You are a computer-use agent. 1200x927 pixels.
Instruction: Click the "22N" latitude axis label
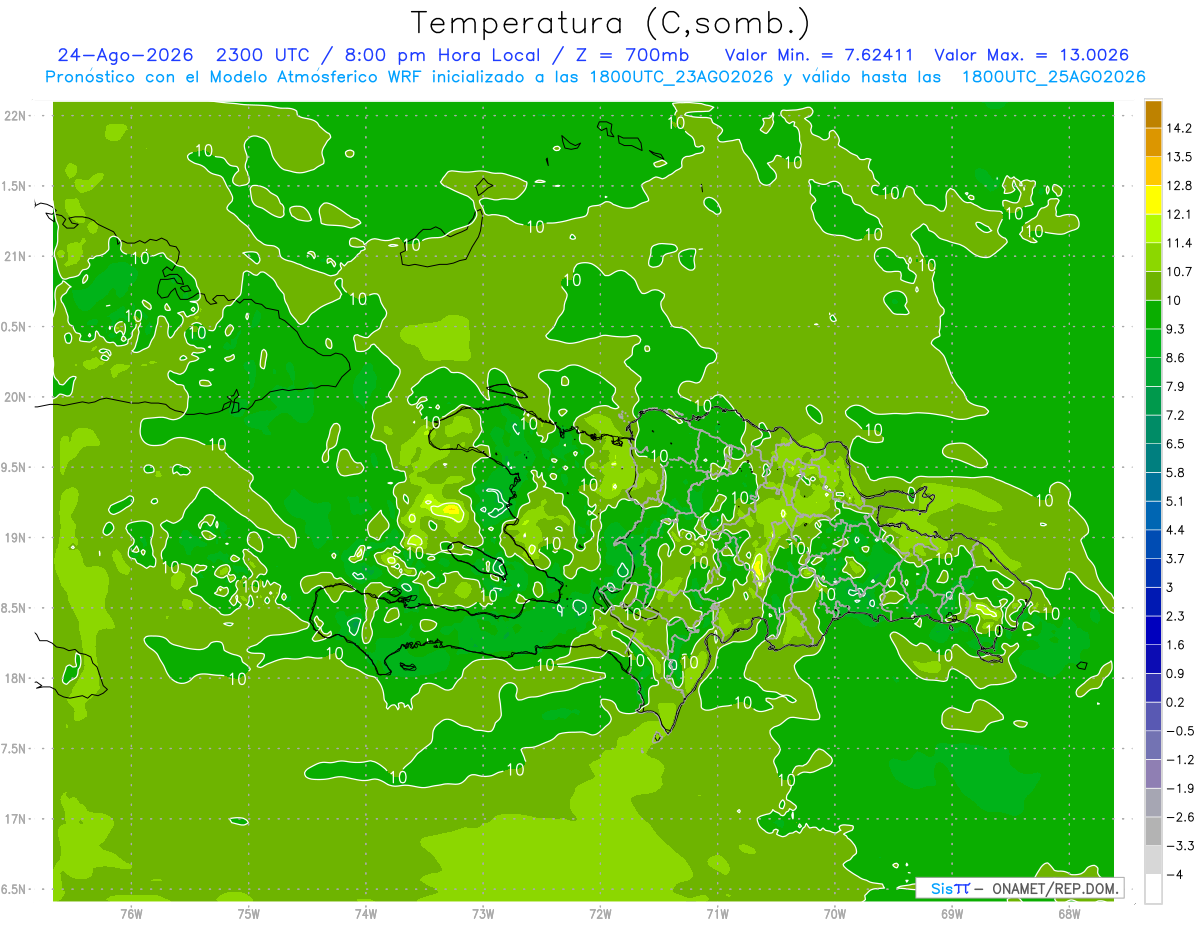tap(17, 115)
